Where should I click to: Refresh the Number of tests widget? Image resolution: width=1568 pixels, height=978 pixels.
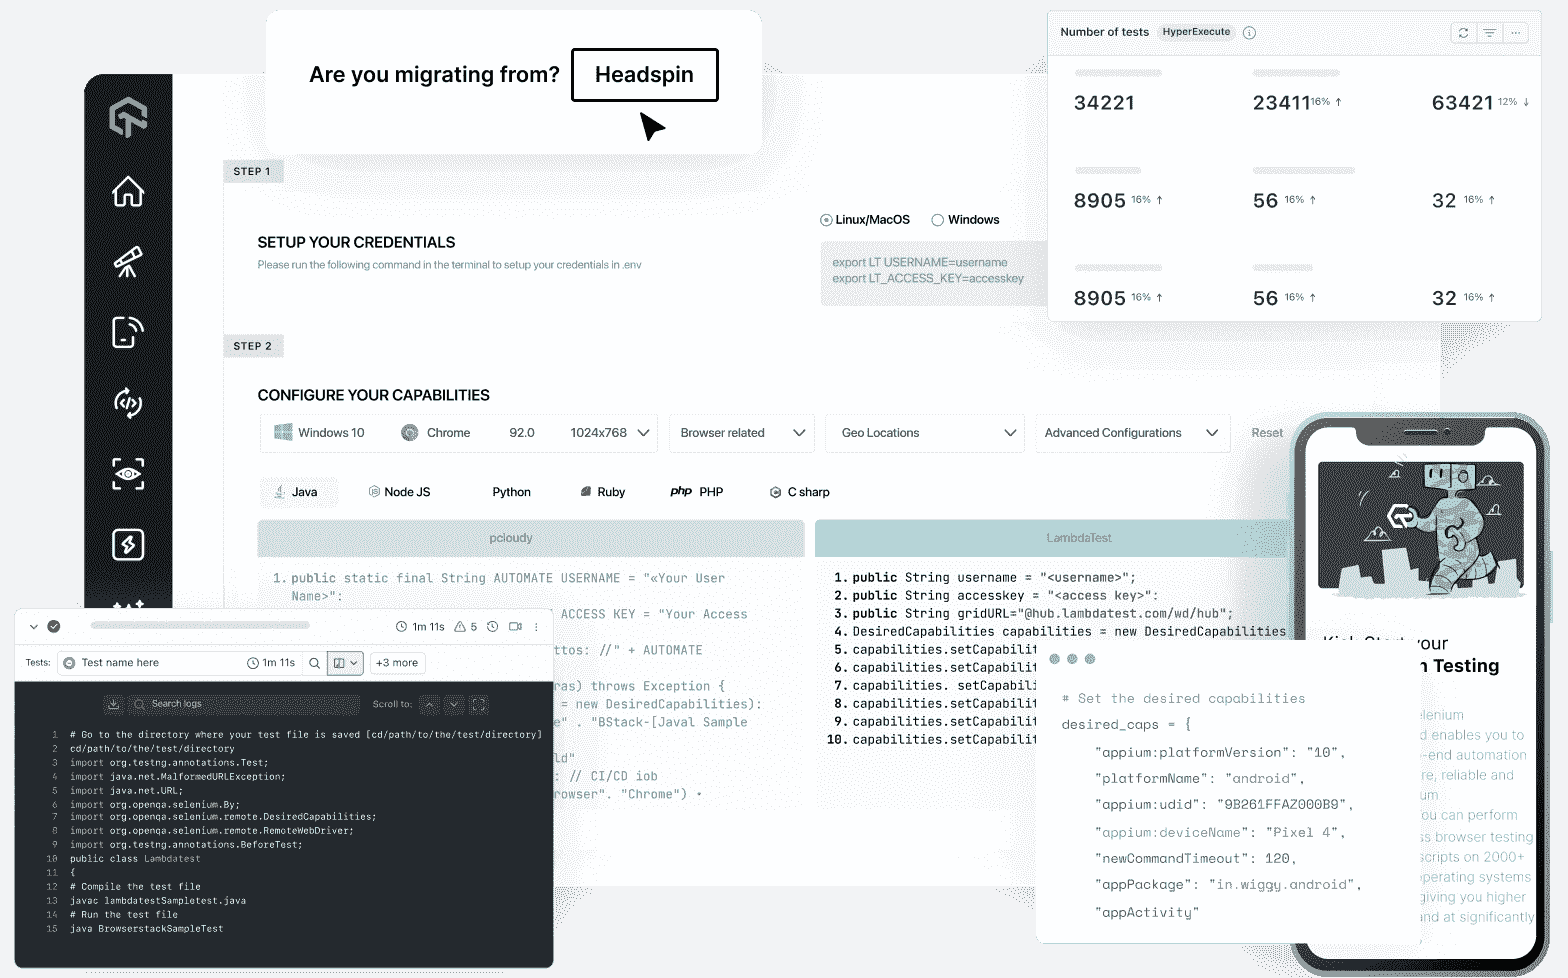click(1463, 33)
